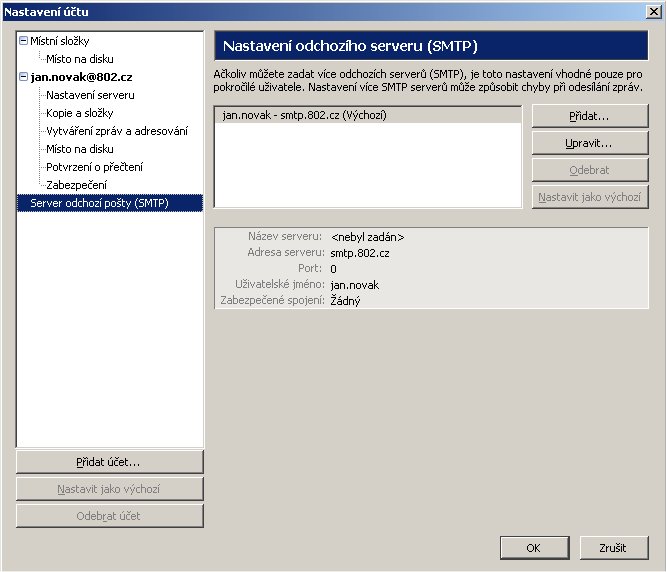This screenshot has width=666, height=572.
Task: Confirm the dialog with OK
Action: (x=533, y=548)
